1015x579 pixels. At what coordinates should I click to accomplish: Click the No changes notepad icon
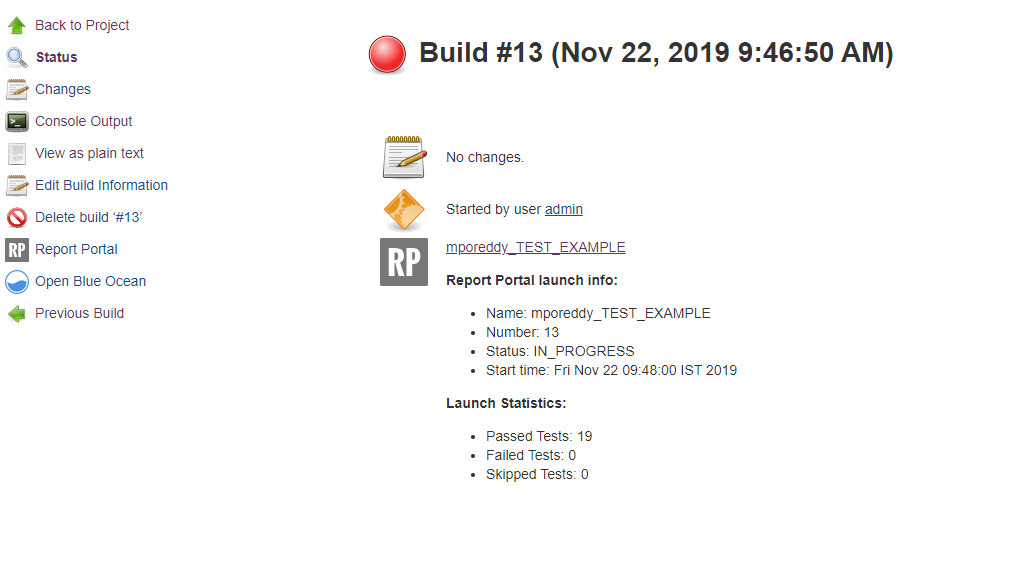coord(403,156)
